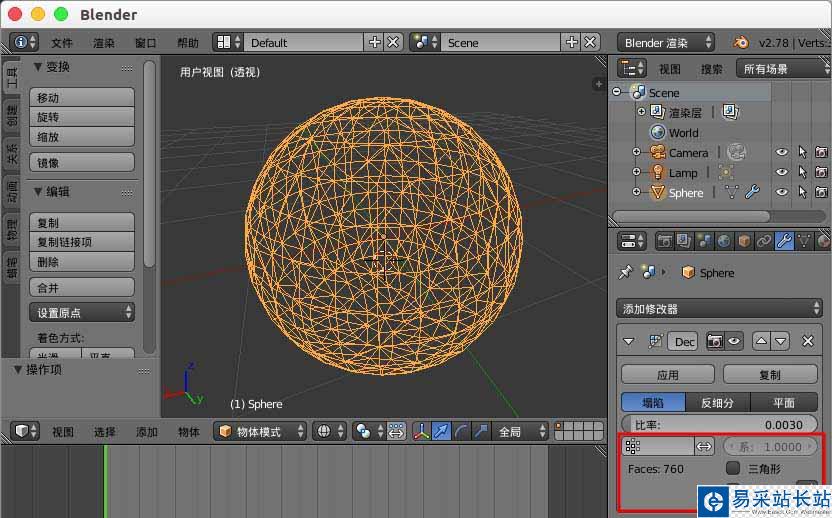Click the Blender logo icon in header

click(741, 42)
